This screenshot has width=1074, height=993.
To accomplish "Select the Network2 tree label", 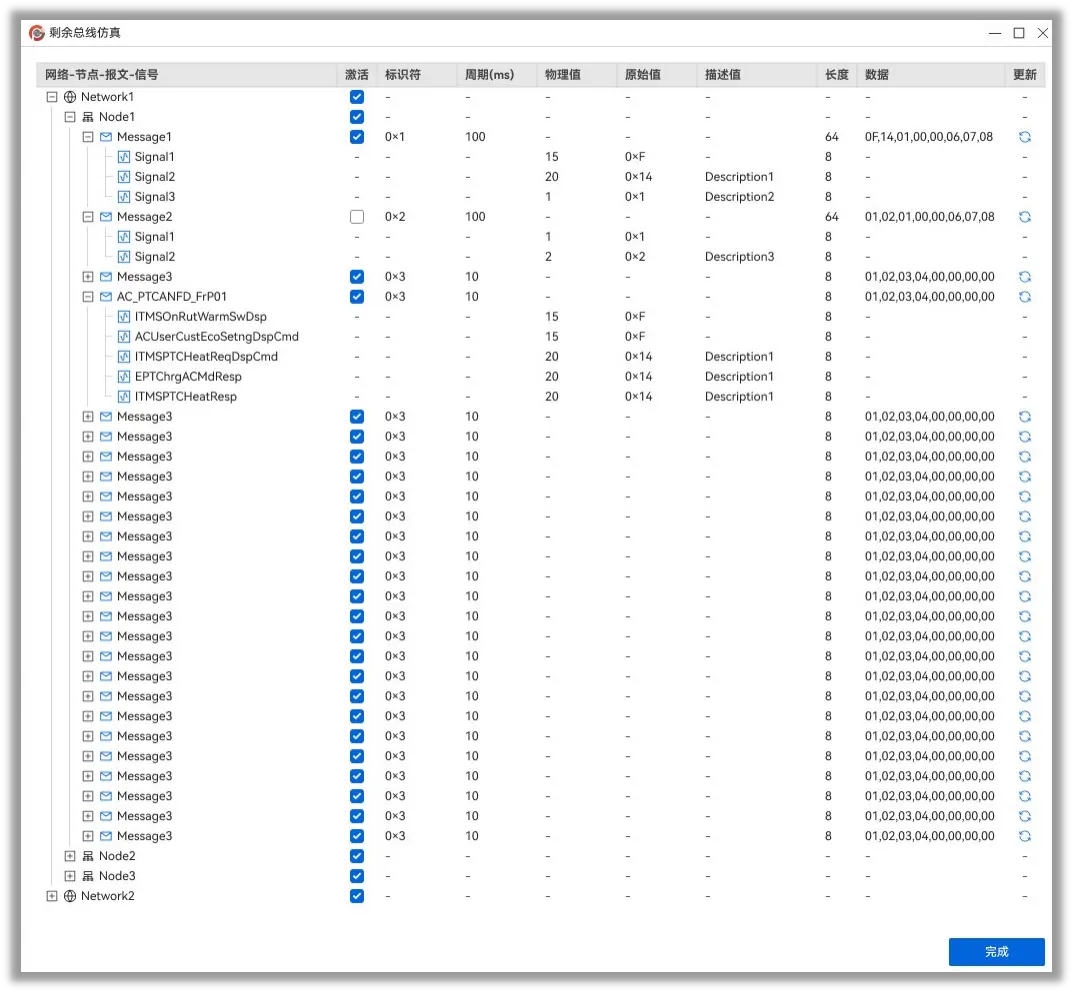I will click(108, 896).
